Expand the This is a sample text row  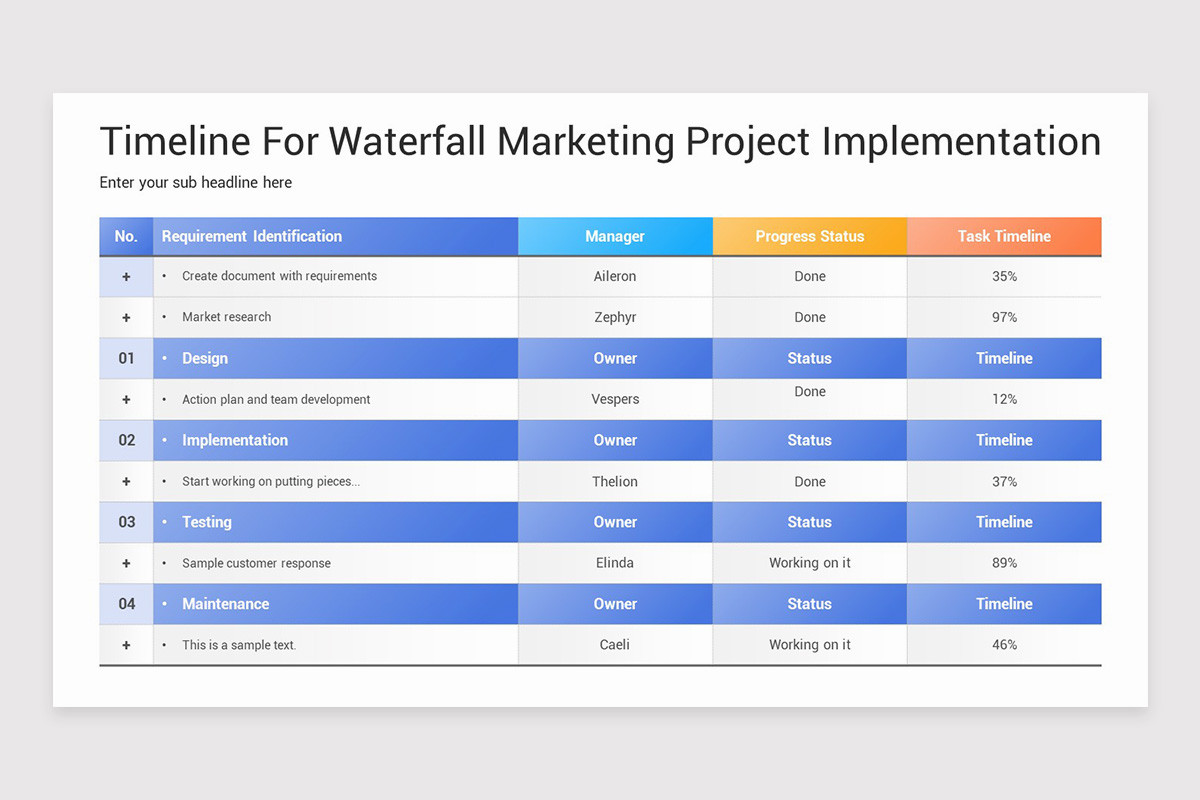pos(126,645)
